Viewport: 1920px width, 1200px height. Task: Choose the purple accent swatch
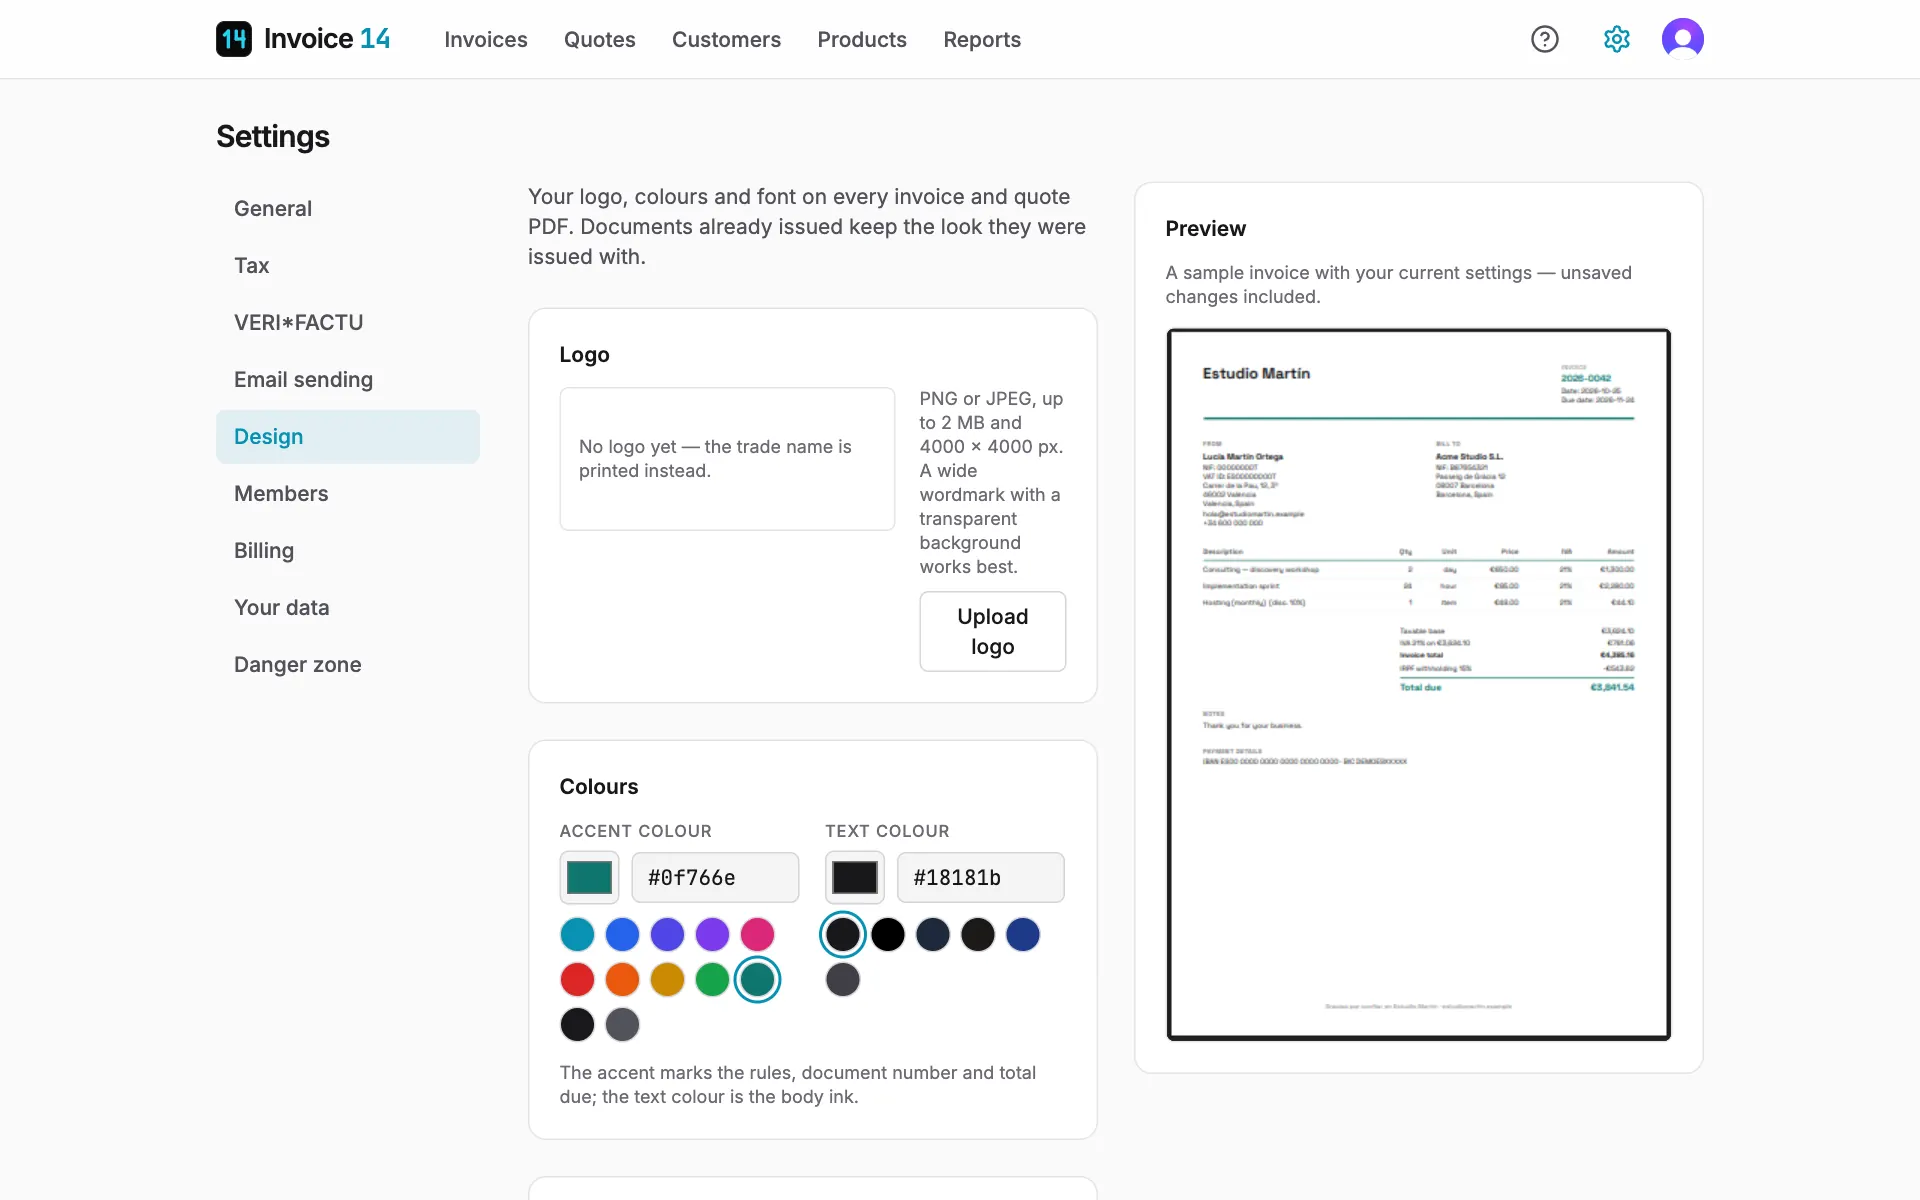click(x=712, y=935)
